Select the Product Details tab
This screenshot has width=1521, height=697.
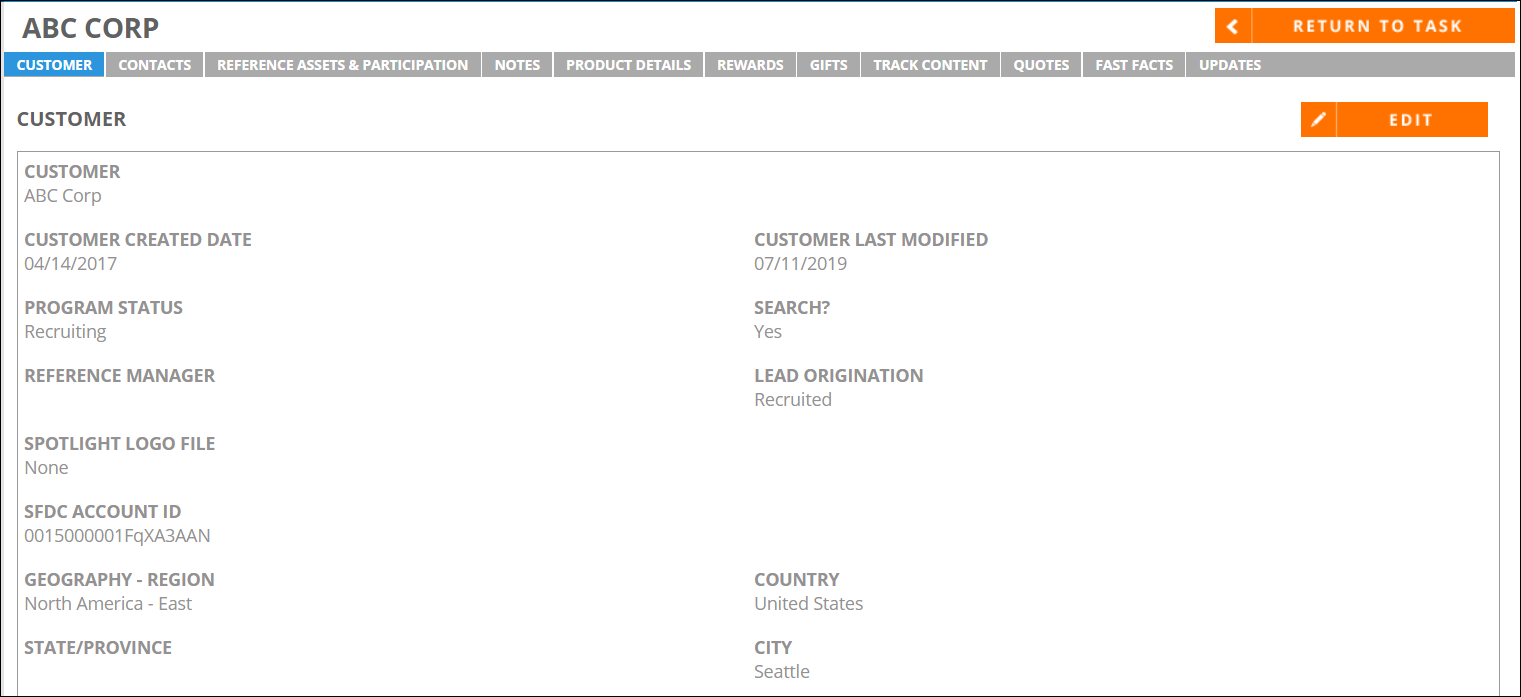point(629,65)
